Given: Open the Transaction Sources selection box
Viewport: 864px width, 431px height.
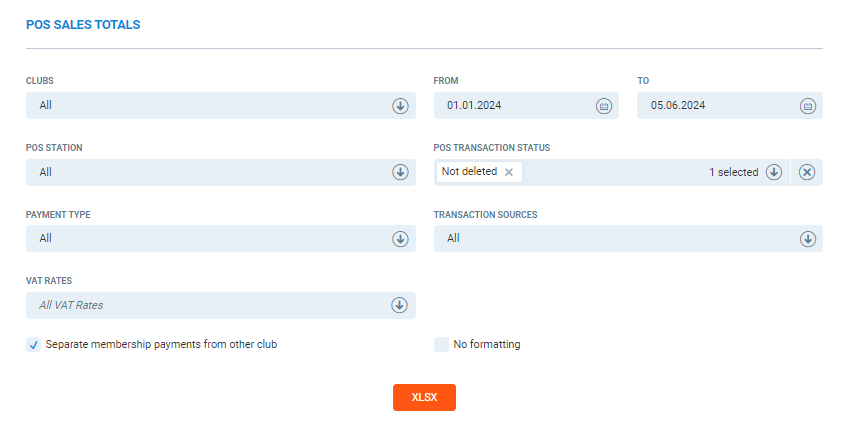Looking at the screenshot, I should [610, 239].
